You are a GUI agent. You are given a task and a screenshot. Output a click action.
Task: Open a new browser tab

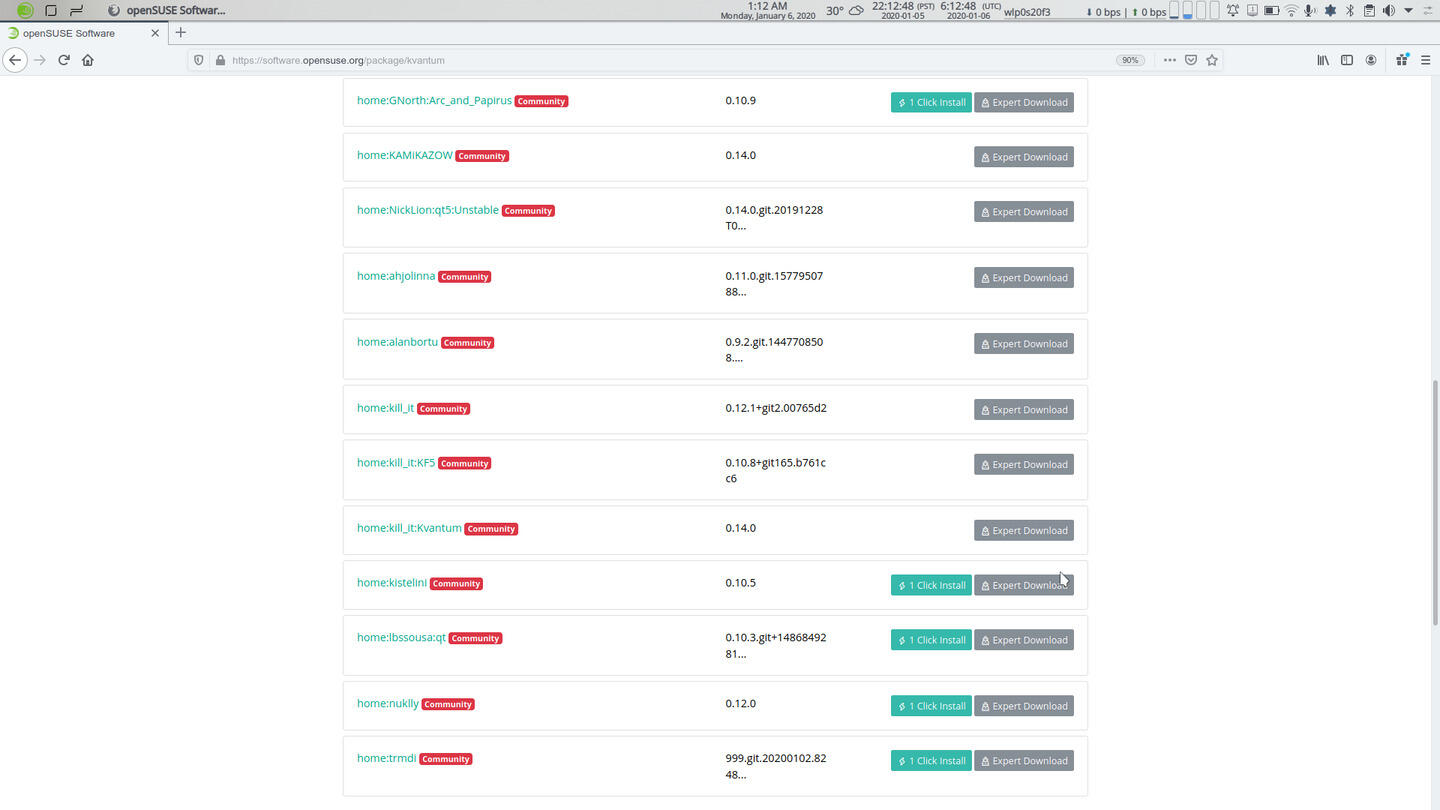coord(180,33)
